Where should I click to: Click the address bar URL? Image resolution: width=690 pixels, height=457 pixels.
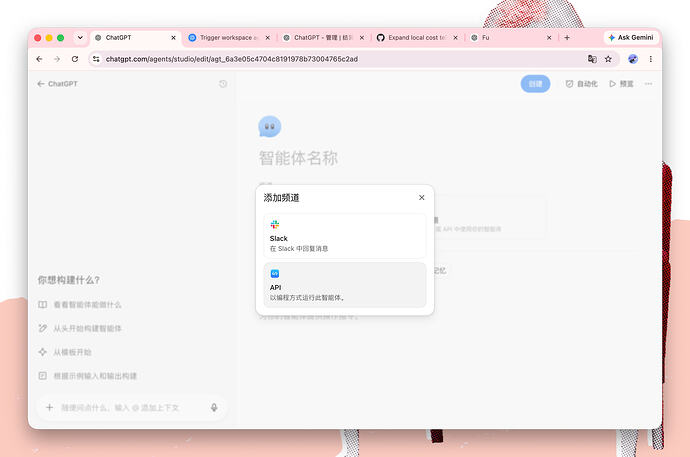pyautogui.click(x=231, y=59)
